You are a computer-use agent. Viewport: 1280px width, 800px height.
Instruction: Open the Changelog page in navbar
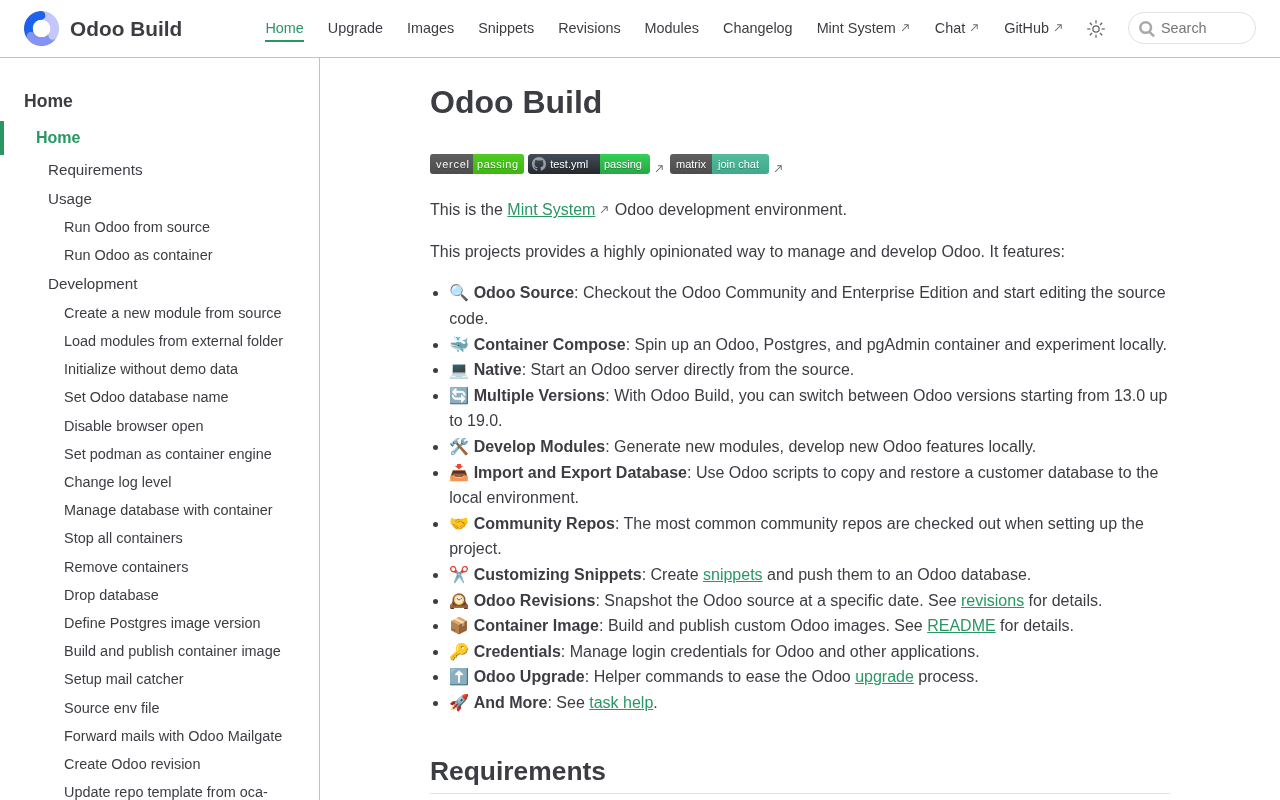(757, 28)
